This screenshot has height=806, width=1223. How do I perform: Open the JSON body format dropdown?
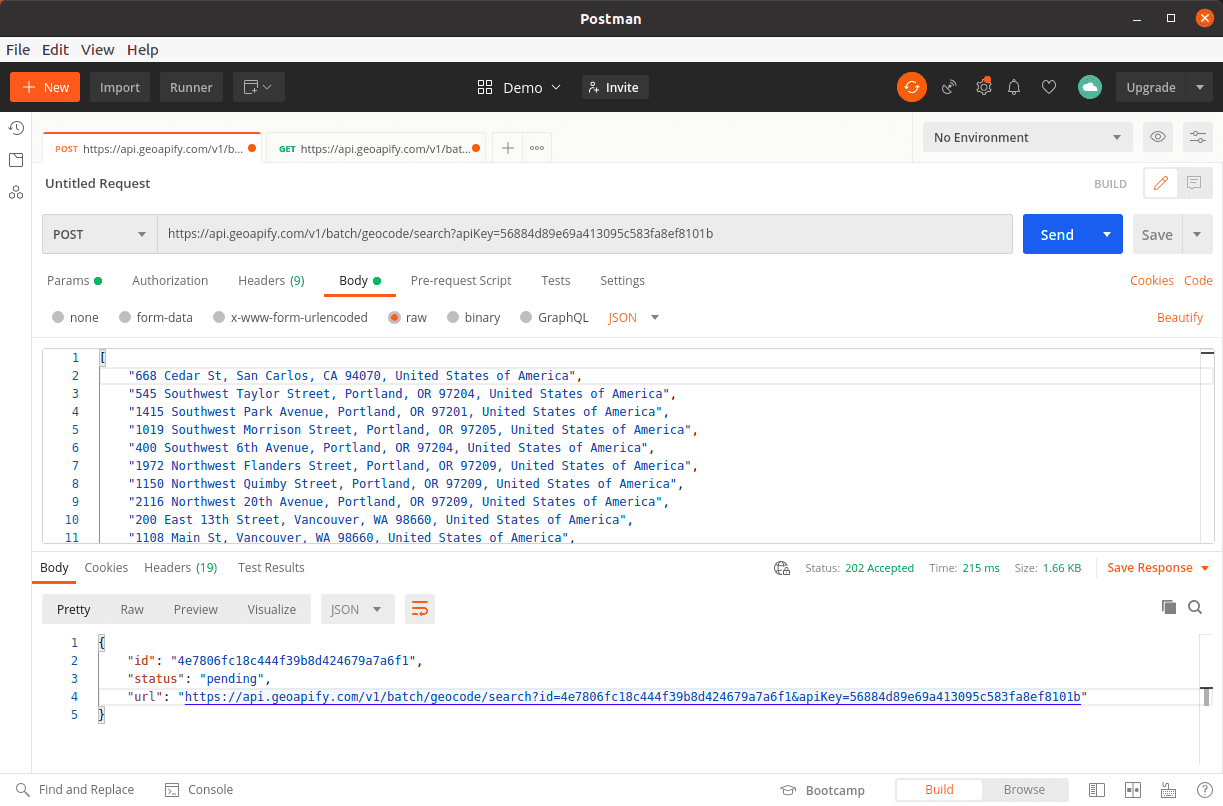click(x=634, y=317)
